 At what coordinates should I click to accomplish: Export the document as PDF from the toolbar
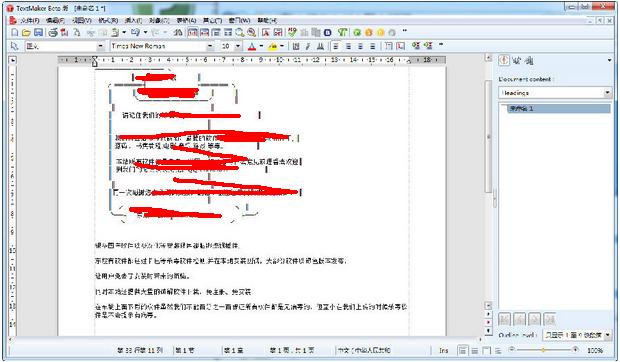click(64, 32)
